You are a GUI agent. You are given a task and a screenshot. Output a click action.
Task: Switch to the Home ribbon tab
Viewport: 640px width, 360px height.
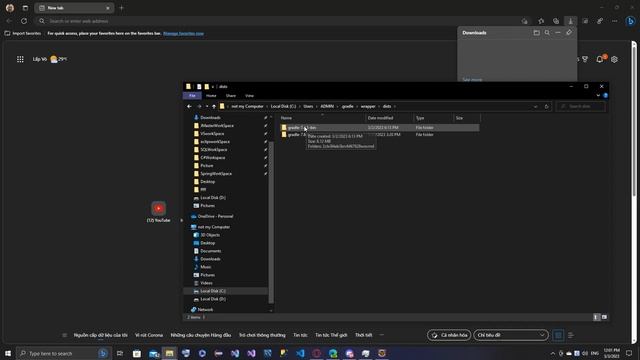211,96
